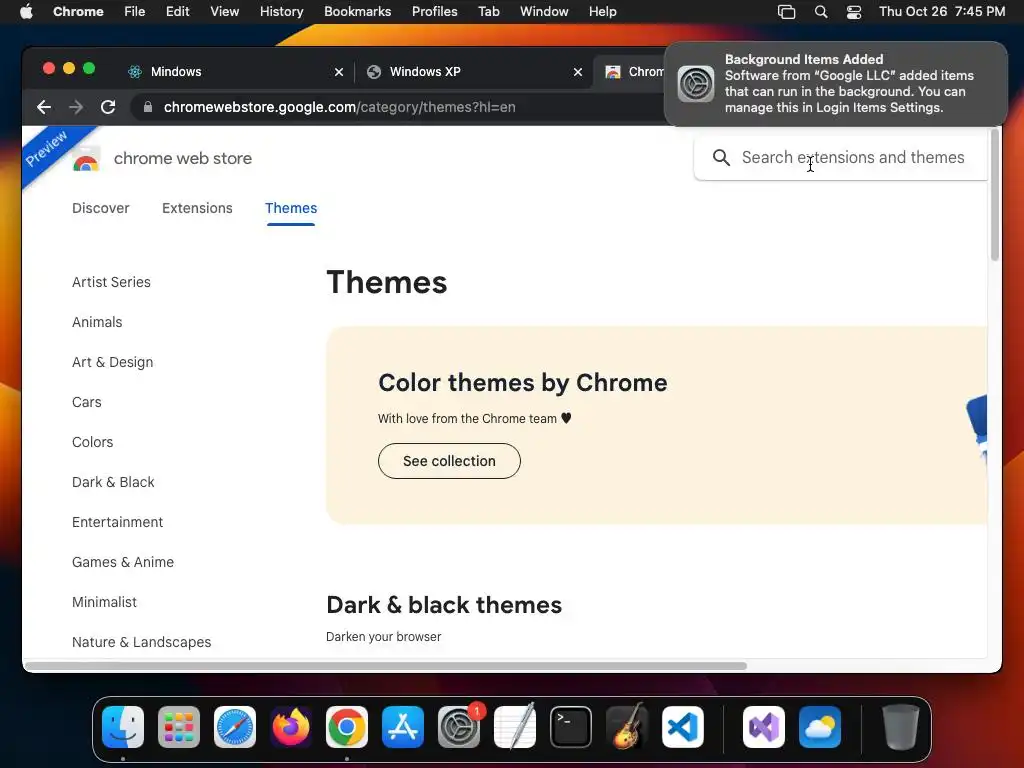Open the History menu
The height and width of the screenshot is (768, 1024).
tap(281, 12)
